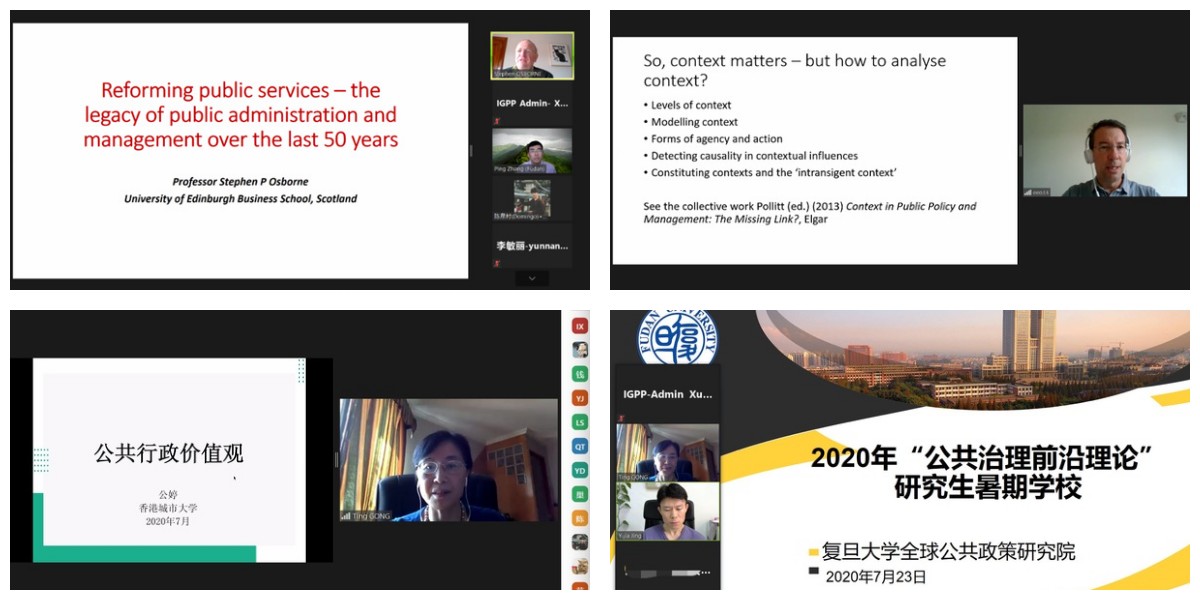Click muted mic icon on IGPP Admin- tile
The width and height of the screenshot is (1200, 600).
click(497, 120)
